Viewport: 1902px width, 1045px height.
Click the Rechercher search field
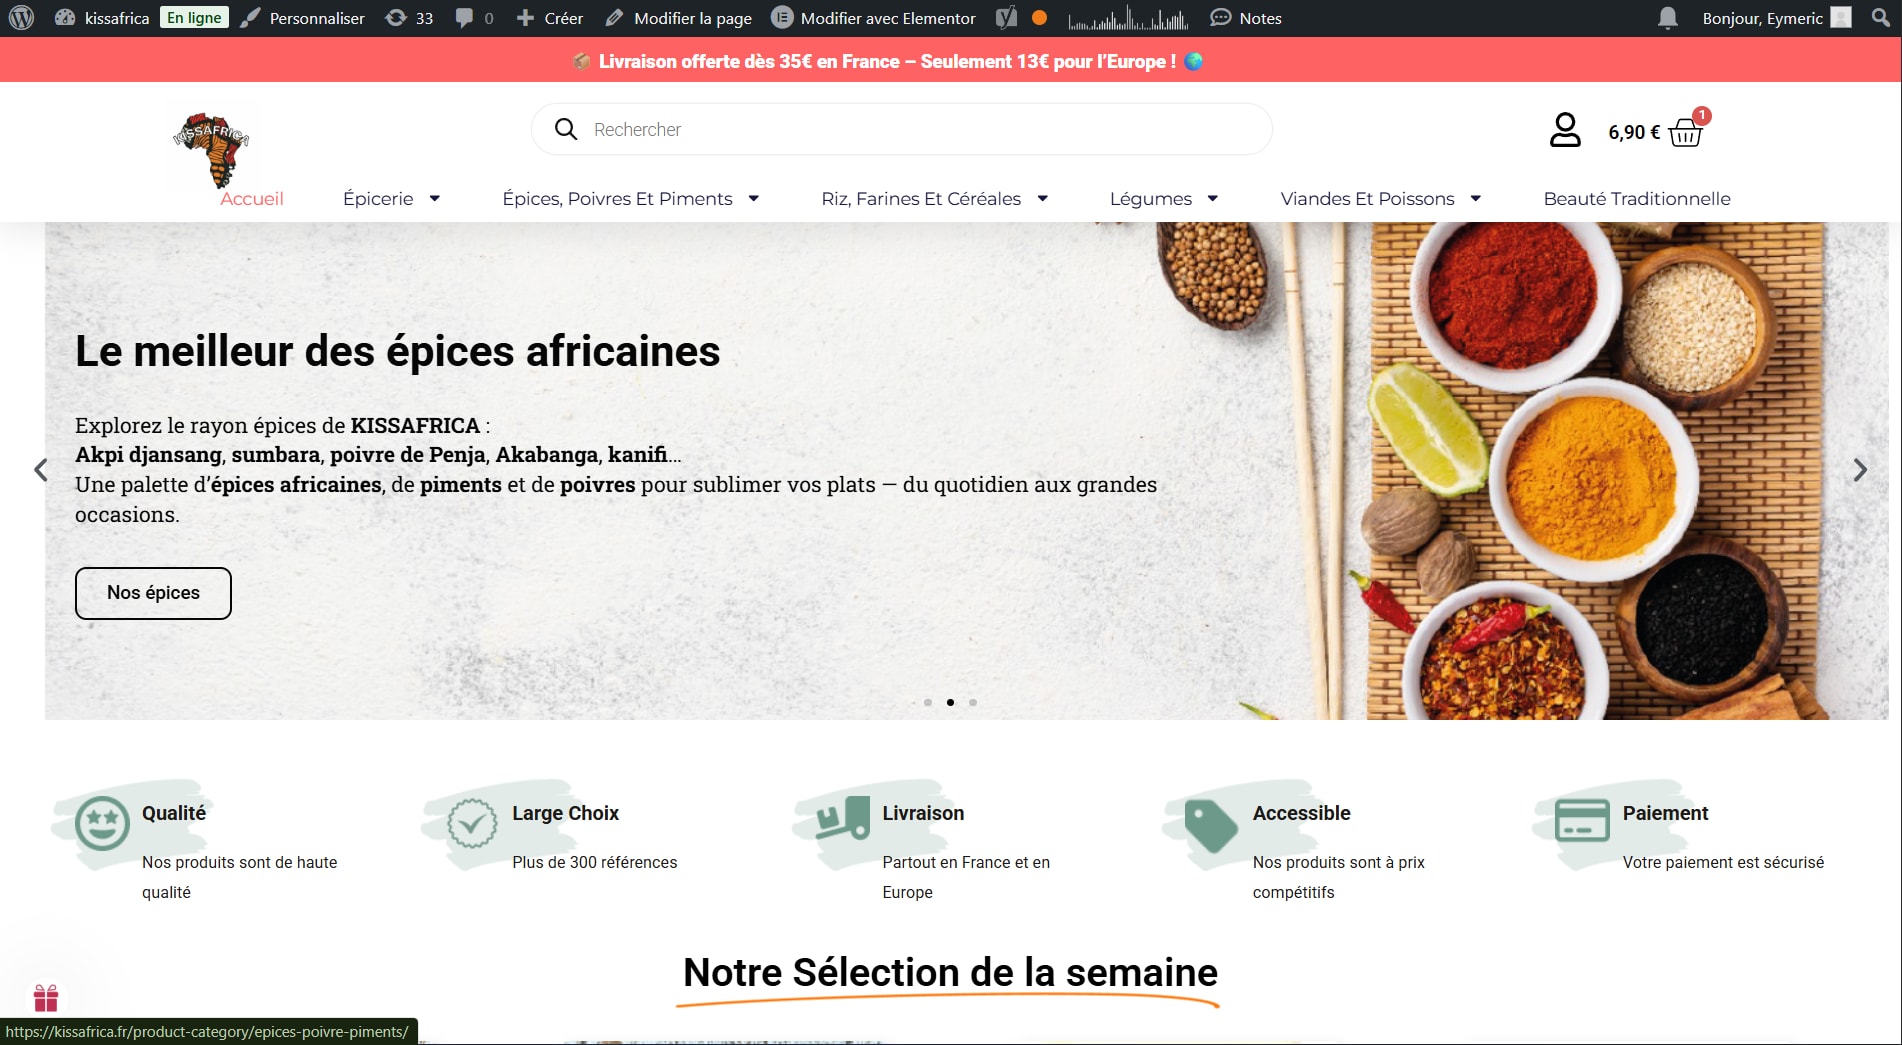[901, 129]
